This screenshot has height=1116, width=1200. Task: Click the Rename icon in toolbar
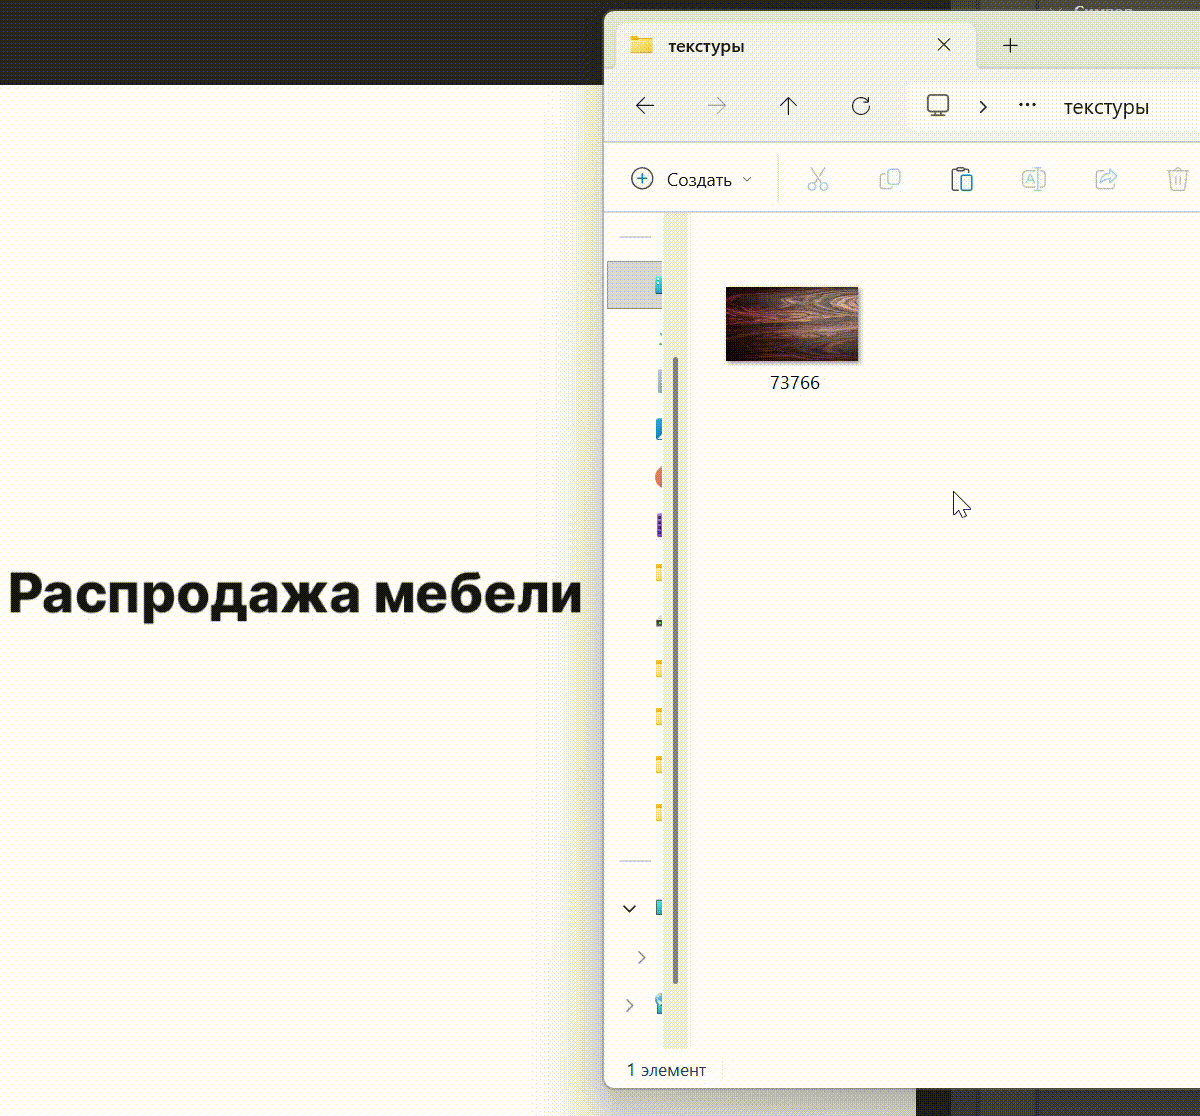click(x=1034, y=180)
